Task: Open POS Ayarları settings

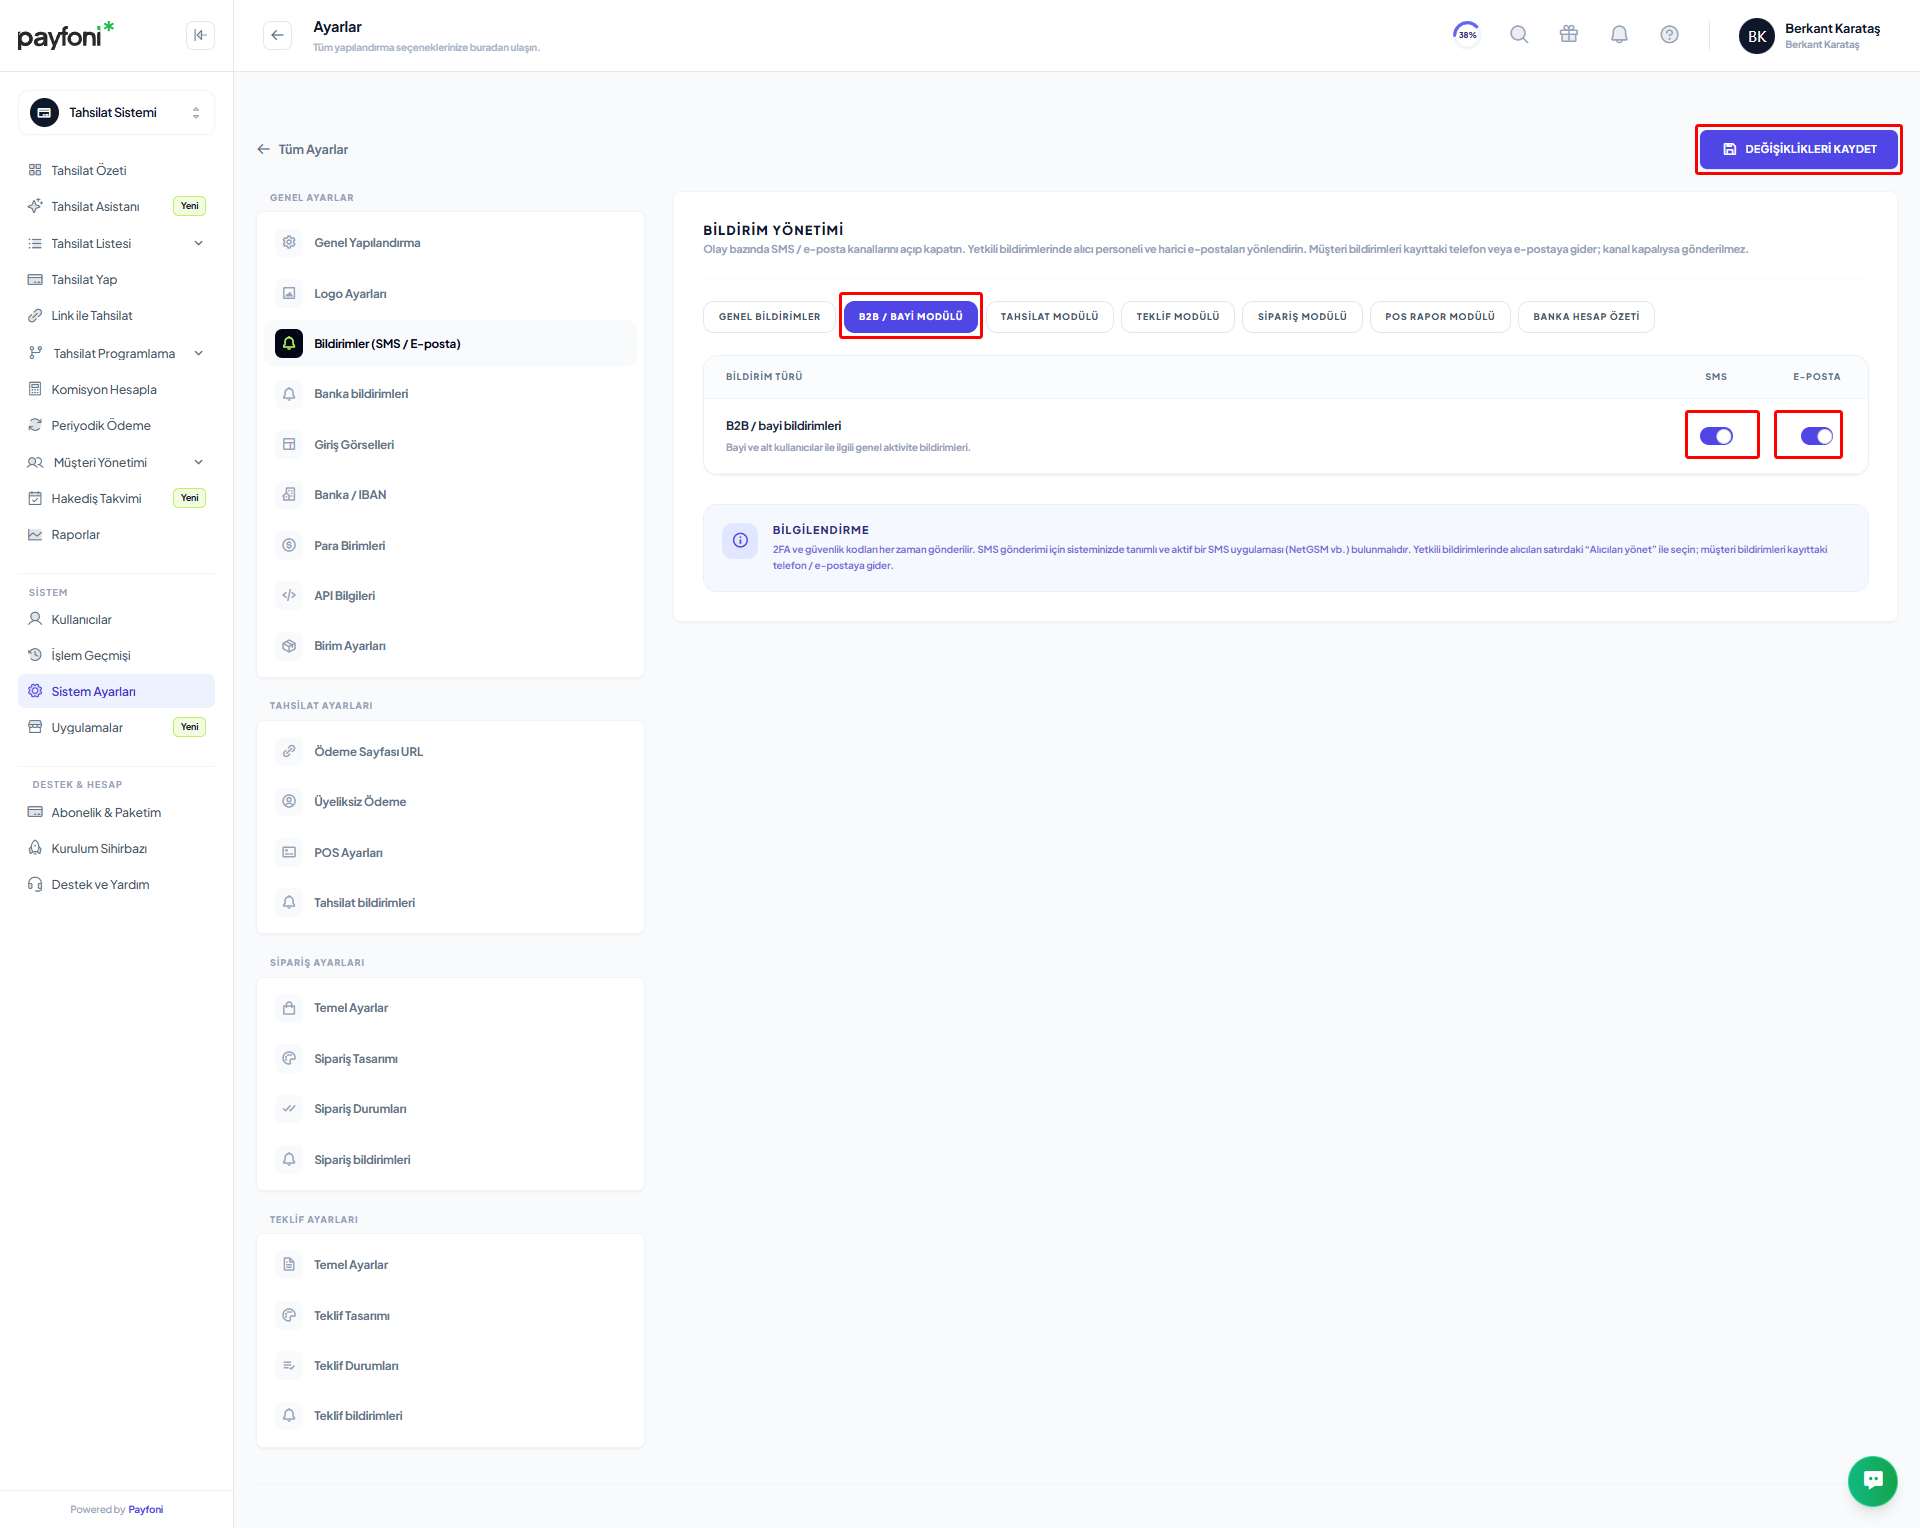Action: 451,852
